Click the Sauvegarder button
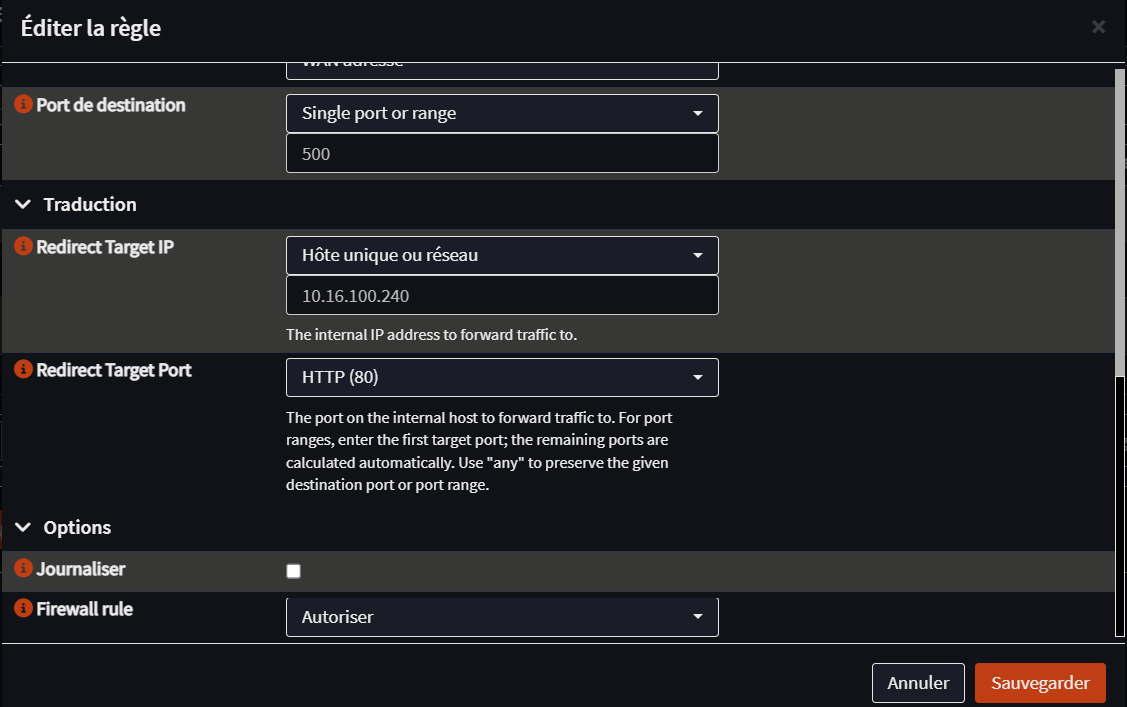 pos(1040,683)
